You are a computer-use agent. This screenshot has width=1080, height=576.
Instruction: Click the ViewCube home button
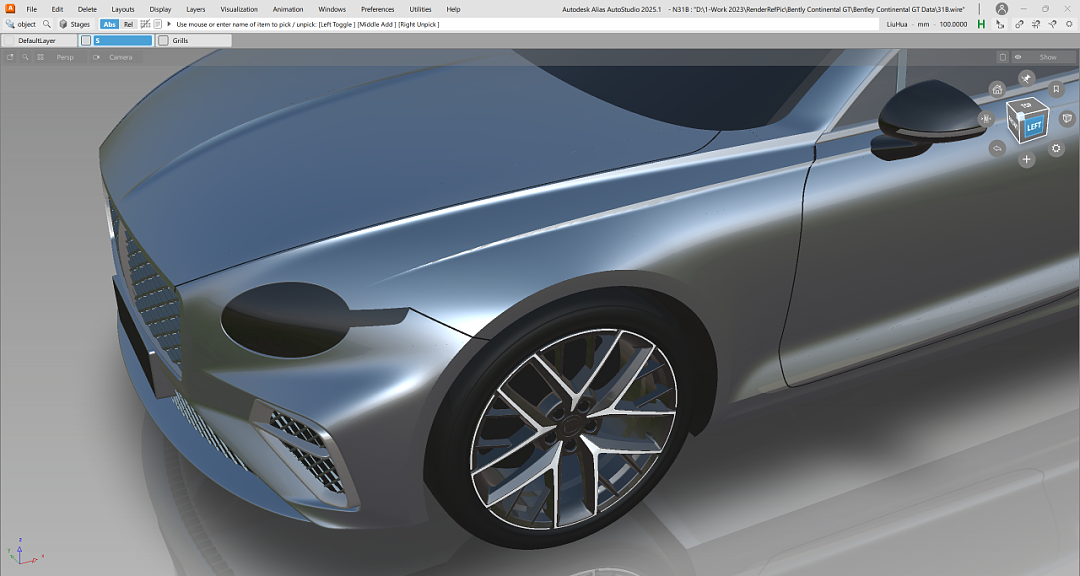[x=997, y=89]
